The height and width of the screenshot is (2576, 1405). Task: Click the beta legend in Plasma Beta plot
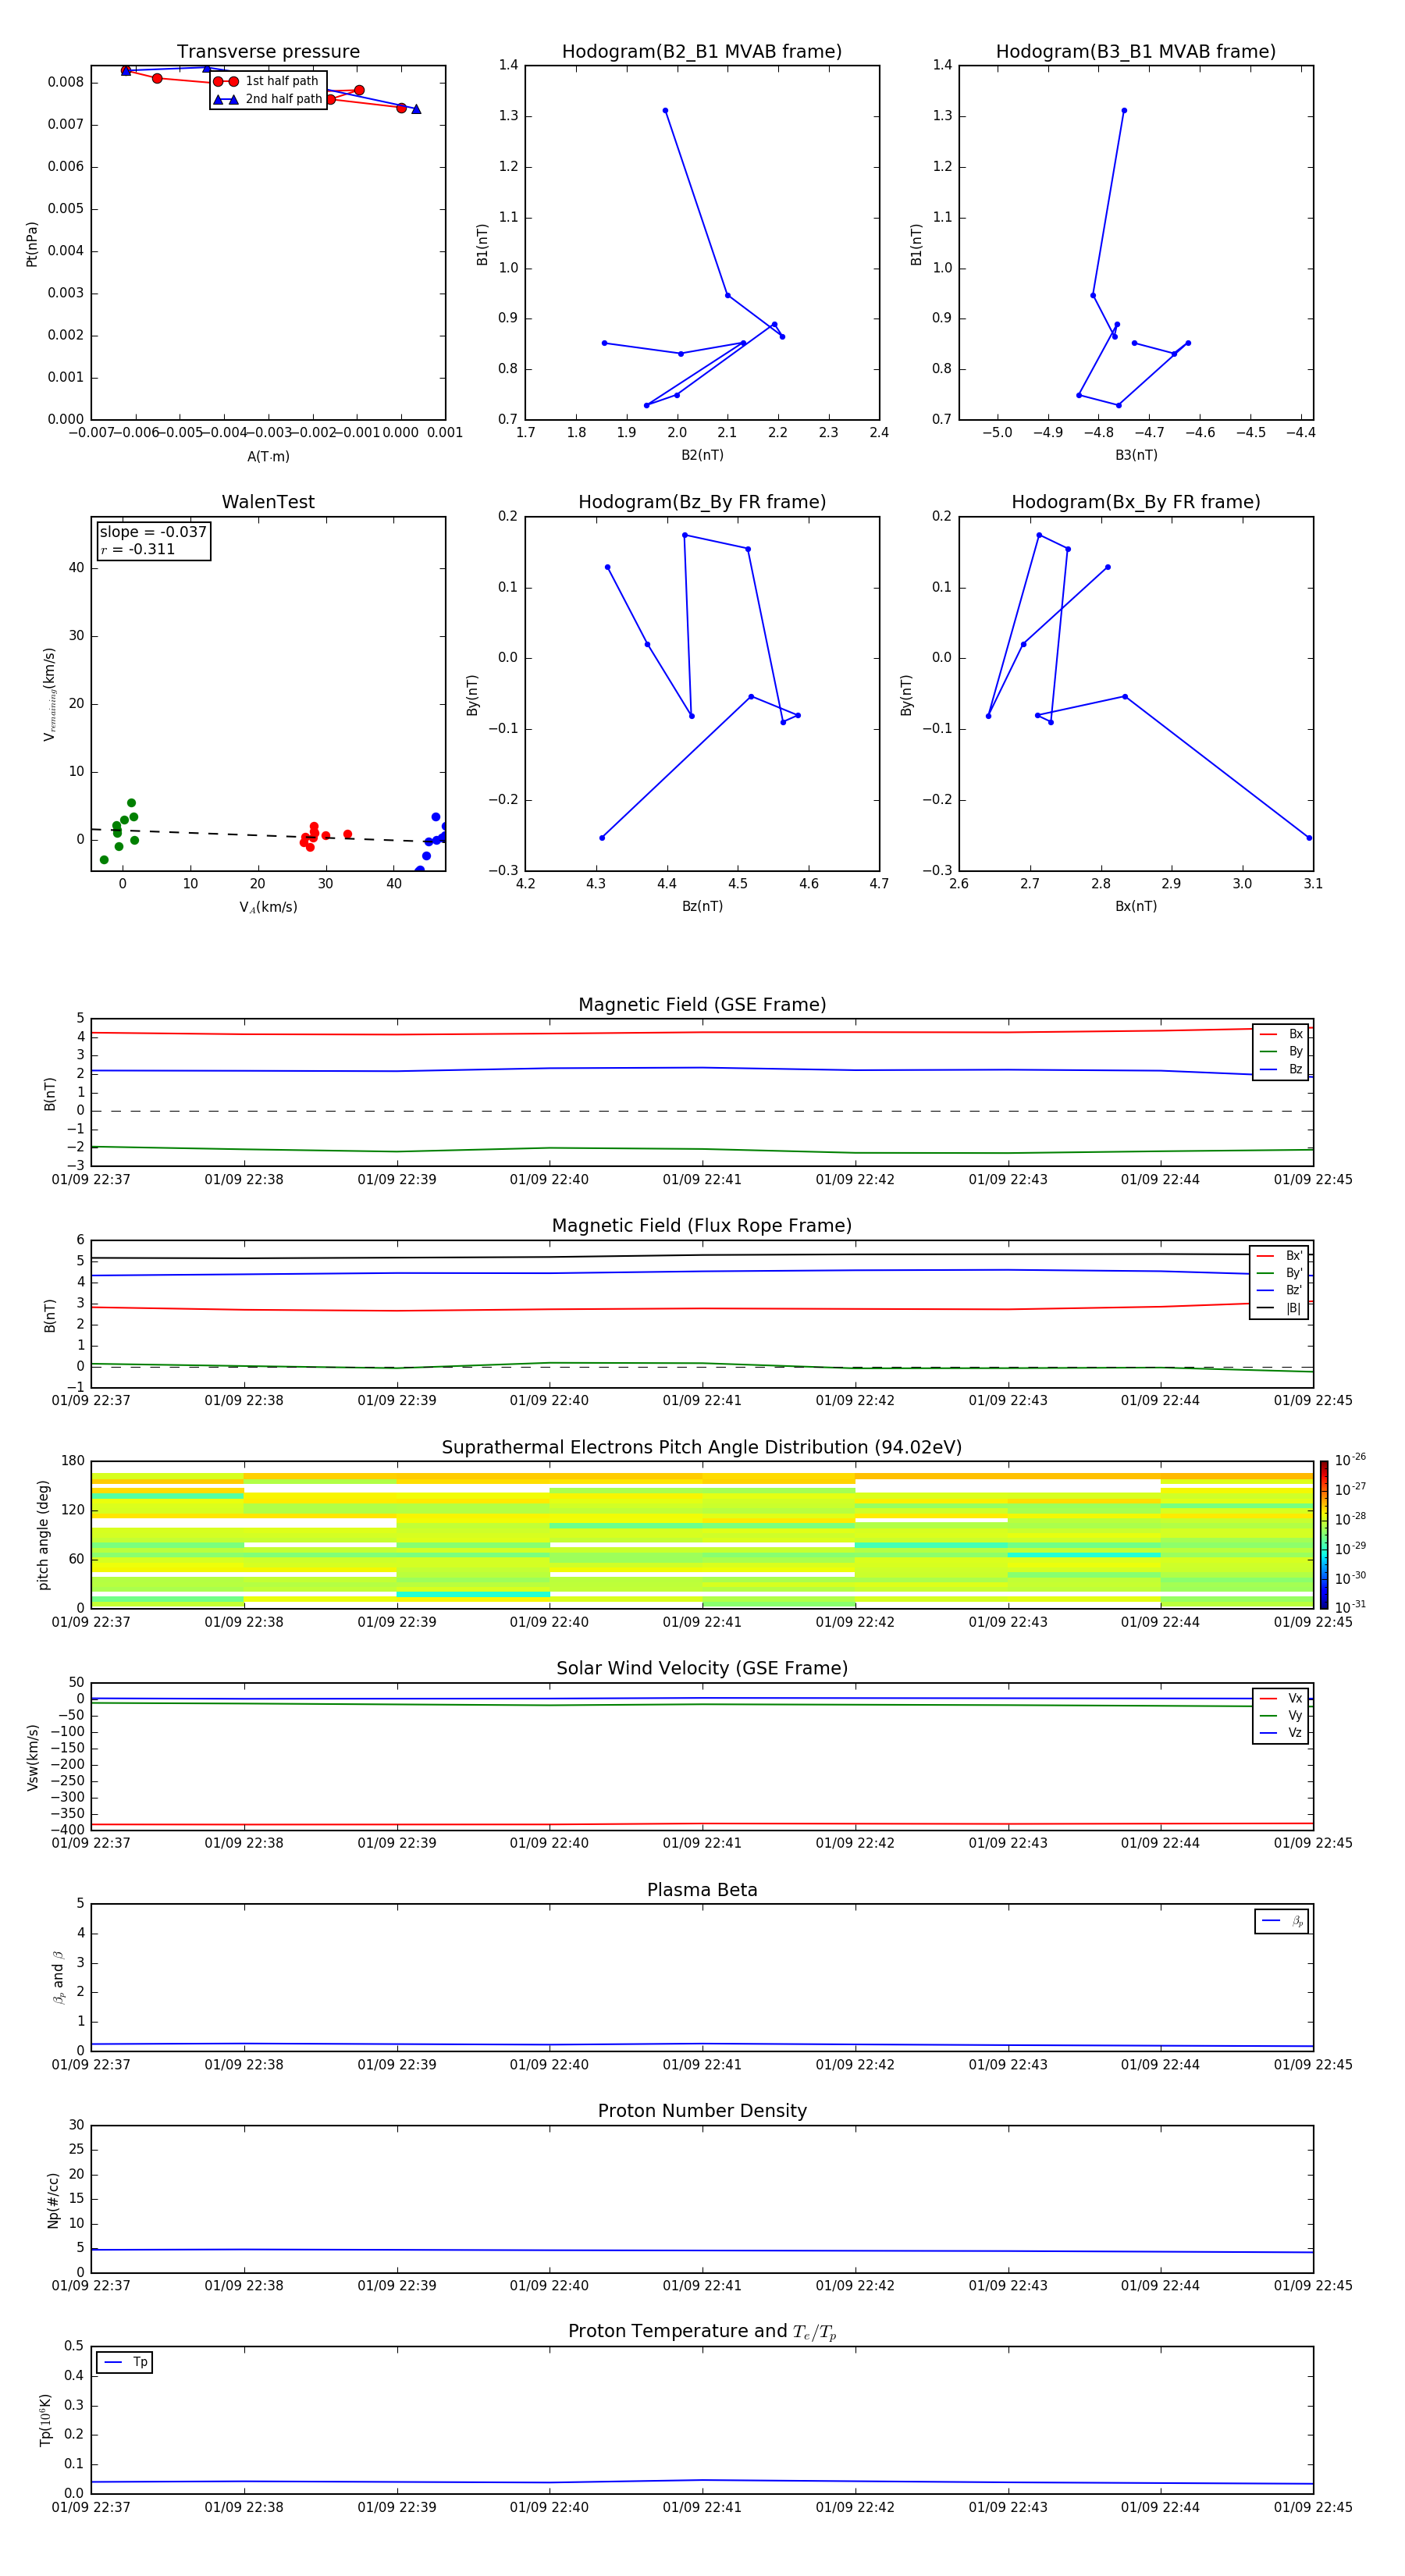(x=1281, y=1921)
